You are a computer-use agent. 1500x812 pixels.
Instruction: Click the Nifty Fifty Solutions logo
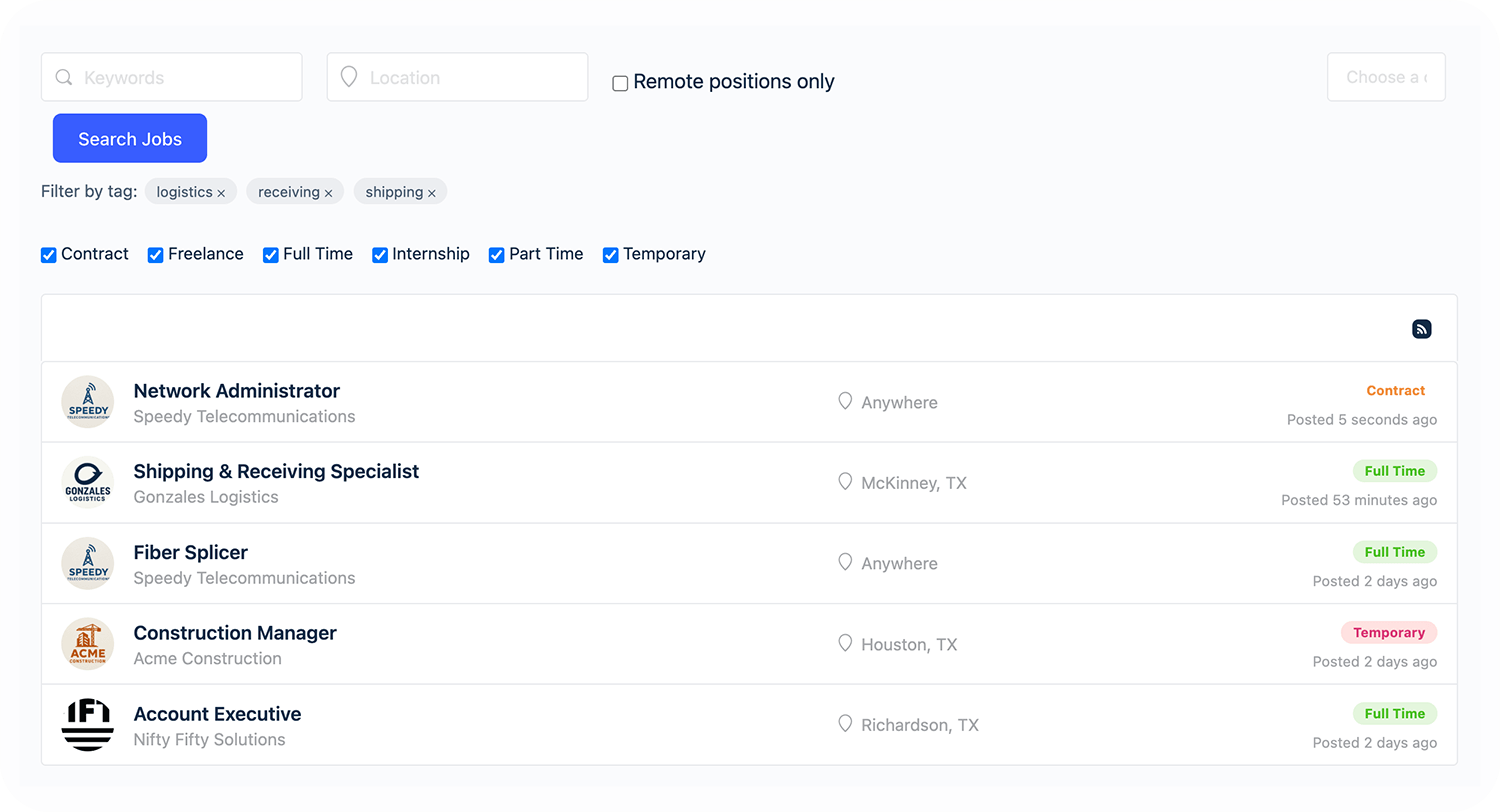coord(87,725)
